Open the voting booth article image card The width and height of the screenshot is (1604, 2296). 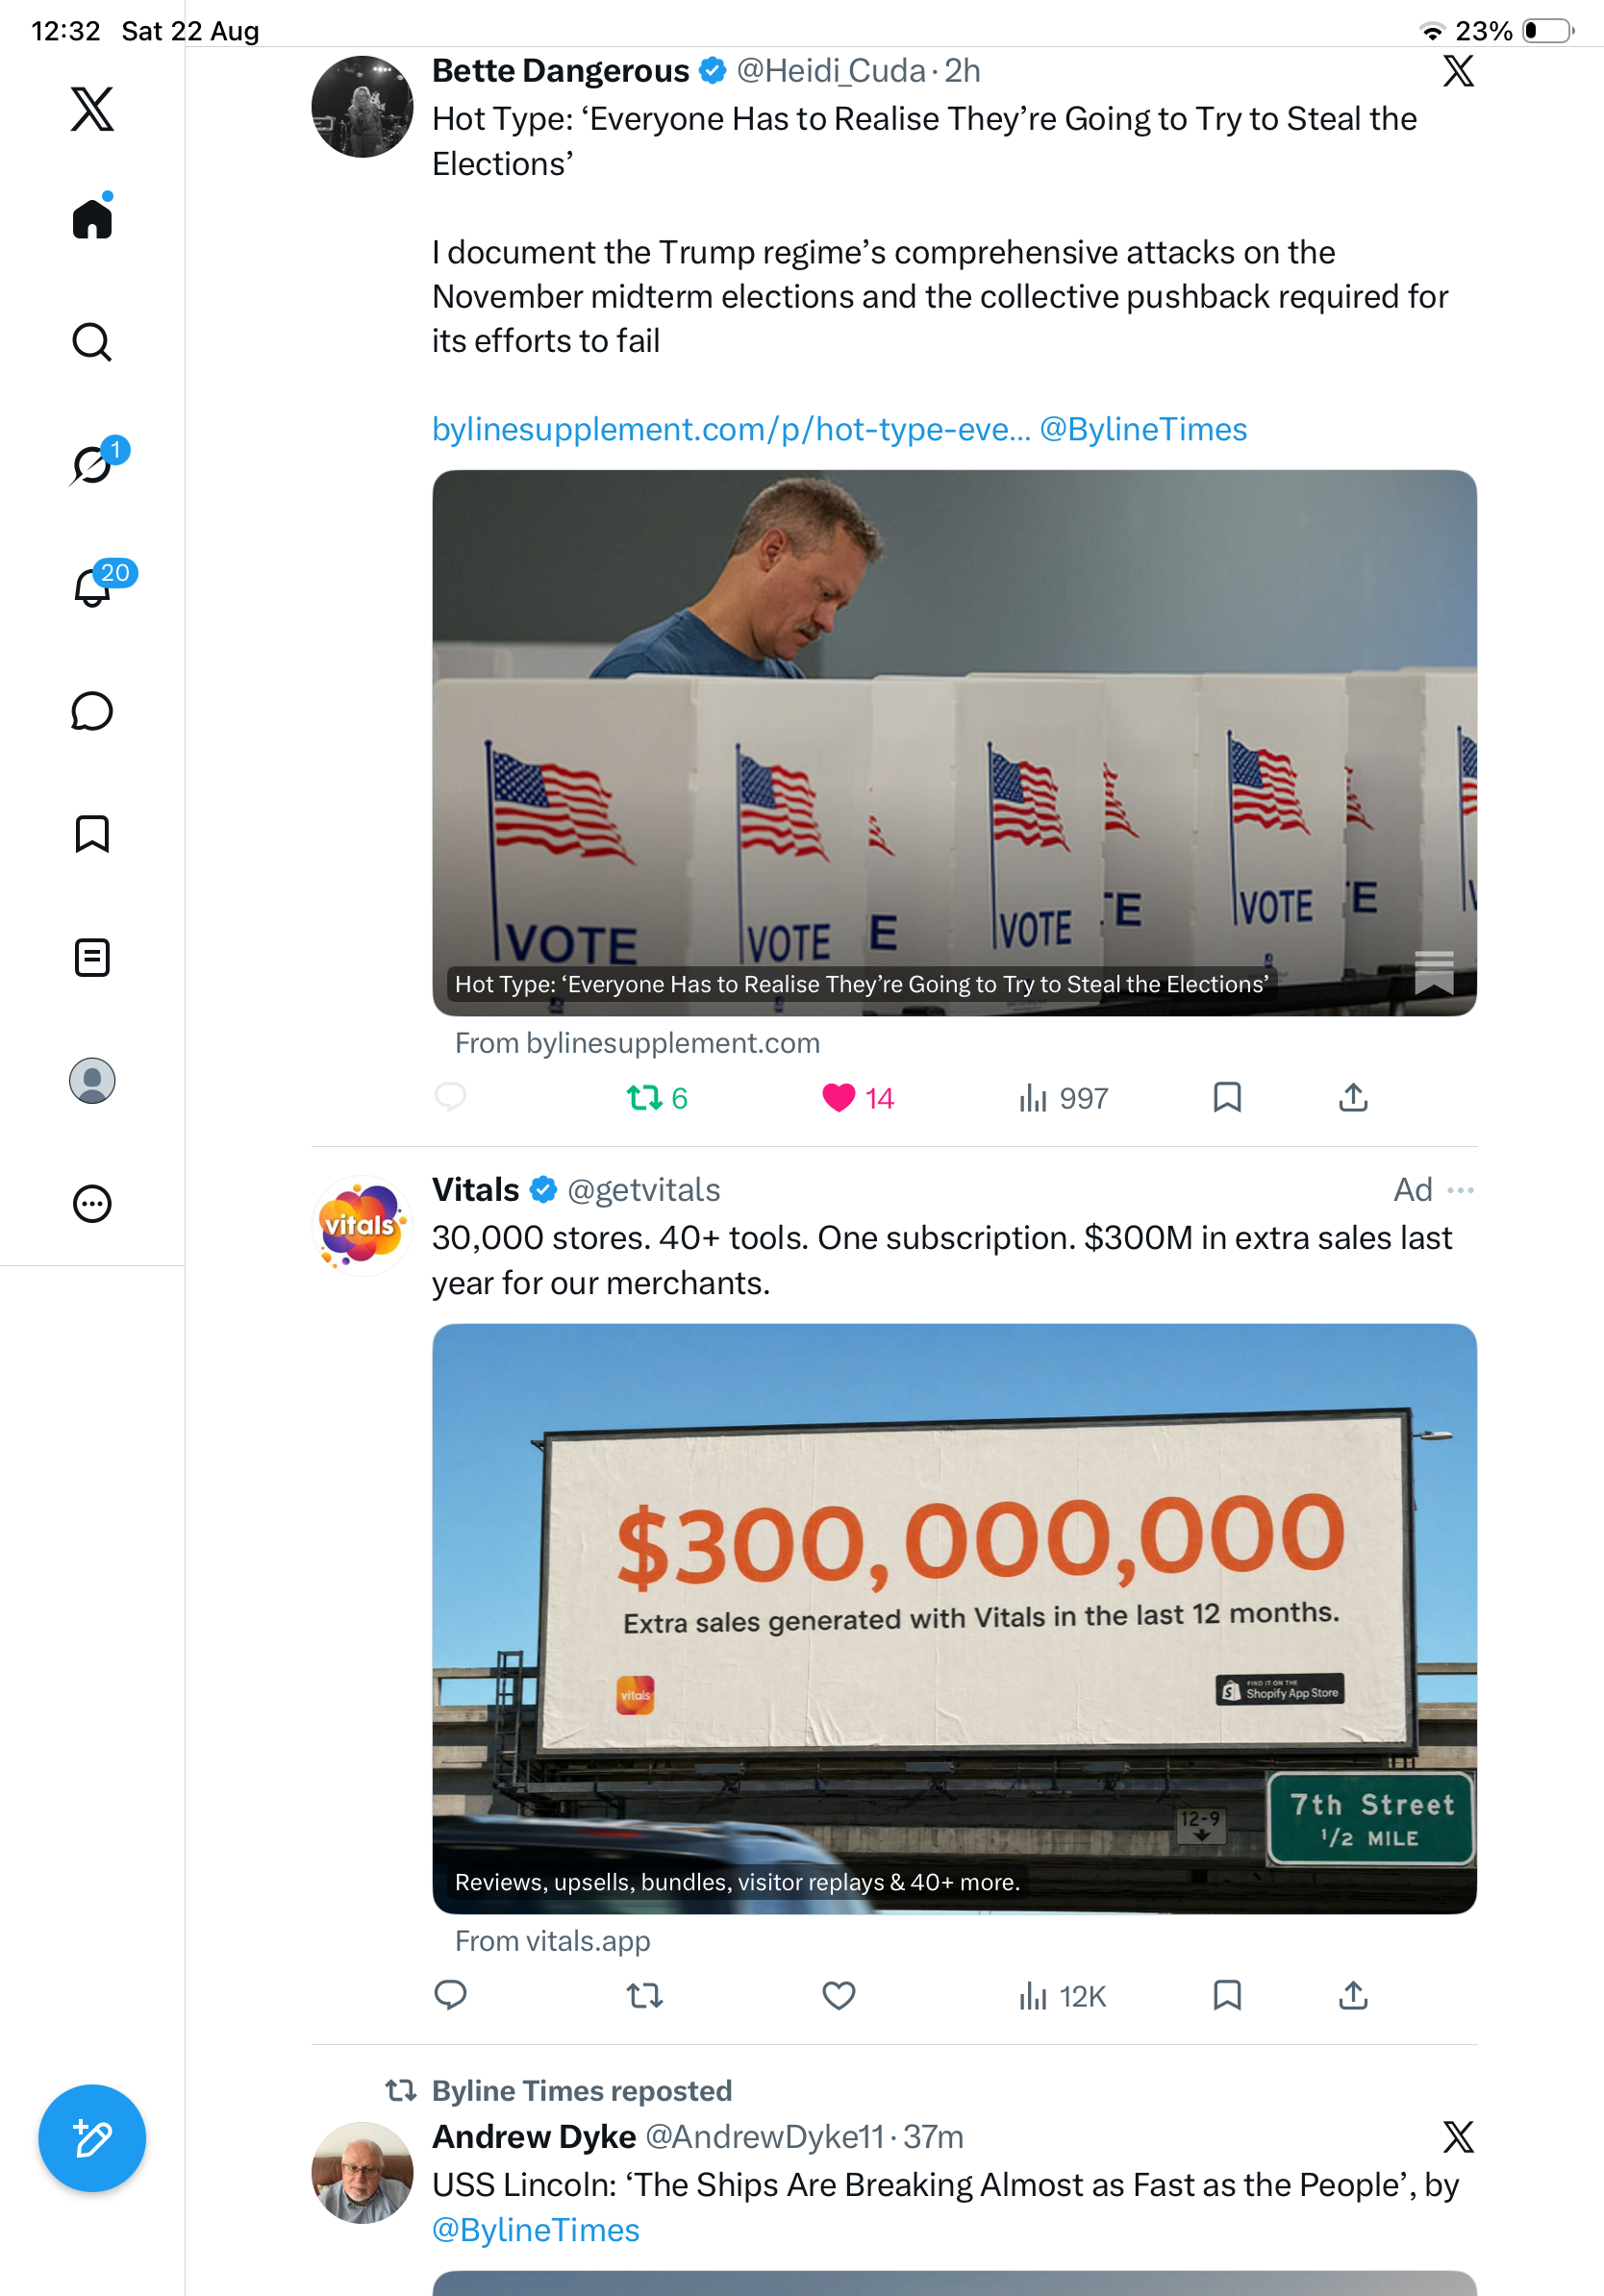954,743
